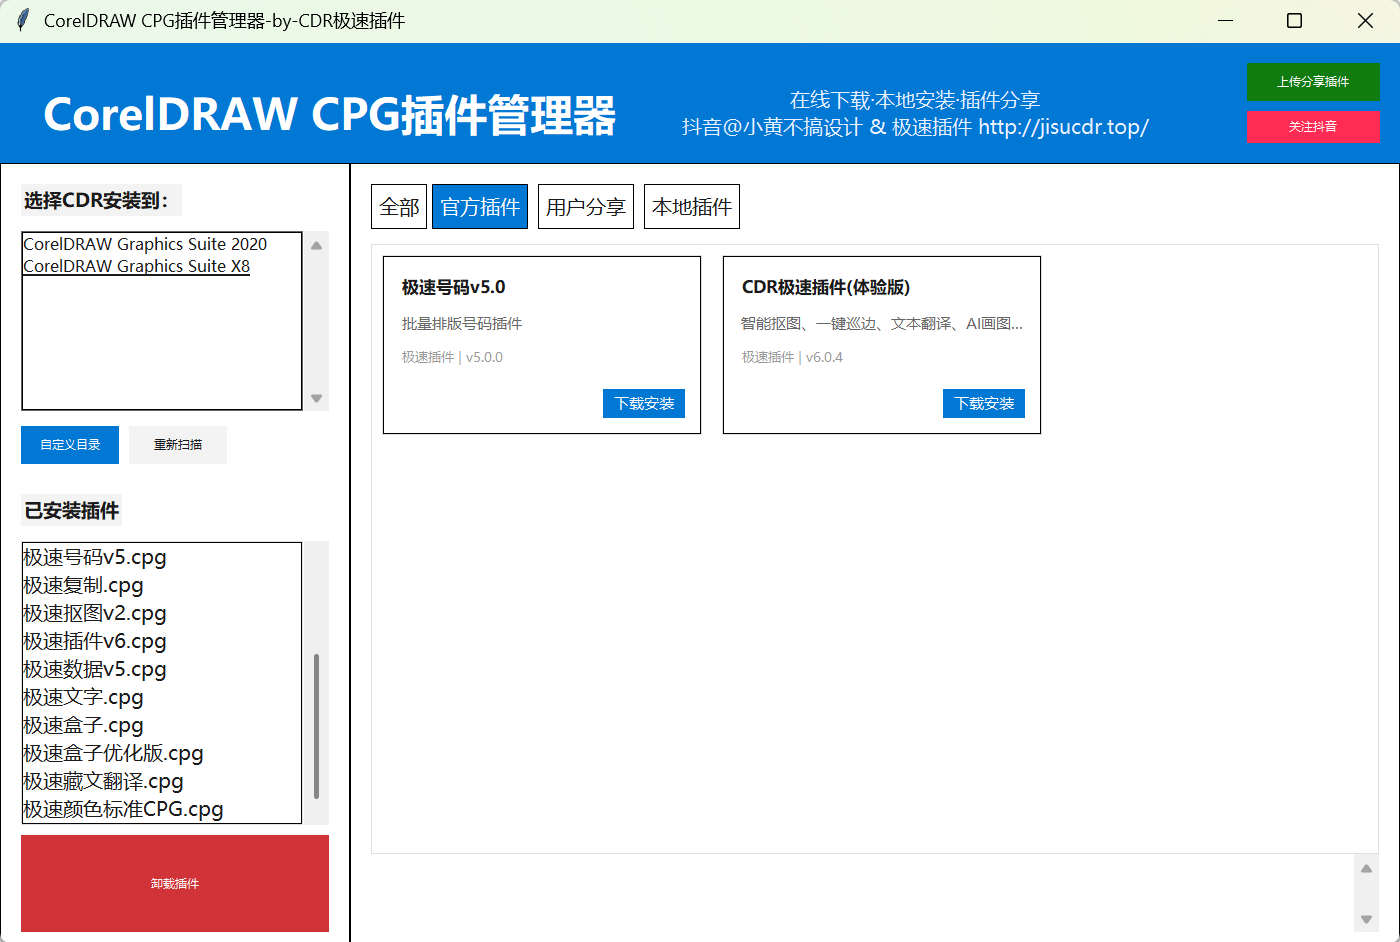Keep viewing the 官方插件 tab
This screenshot has height=942, width=1400.
[x=479, y=206]
